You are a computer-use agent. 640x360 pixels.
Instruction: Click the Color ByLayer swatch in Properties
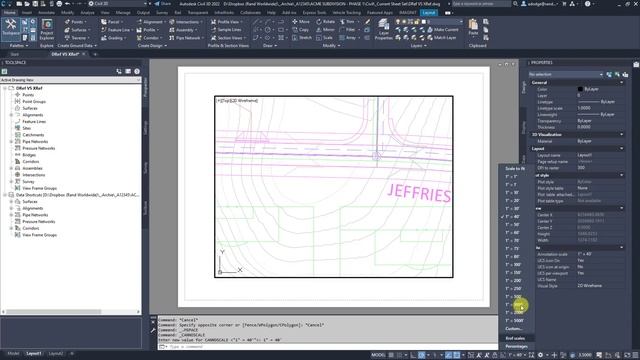(580, 89)
